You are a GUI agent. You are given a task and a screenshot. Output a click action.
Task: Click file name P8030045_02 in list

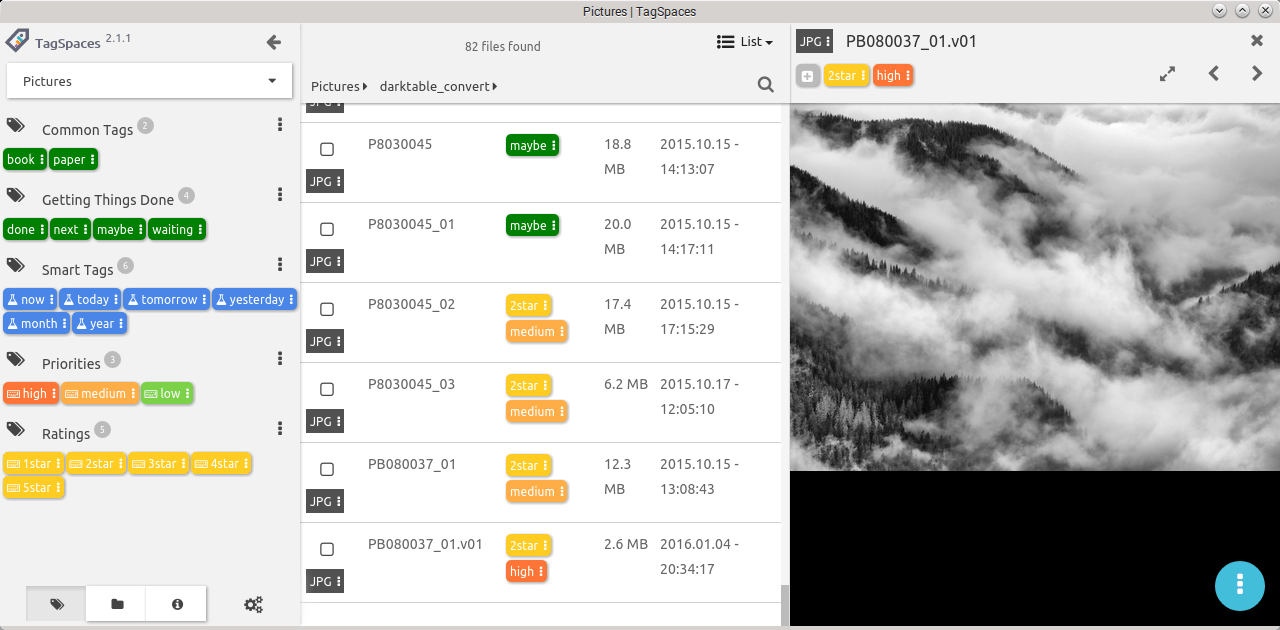tap(411, 305)
